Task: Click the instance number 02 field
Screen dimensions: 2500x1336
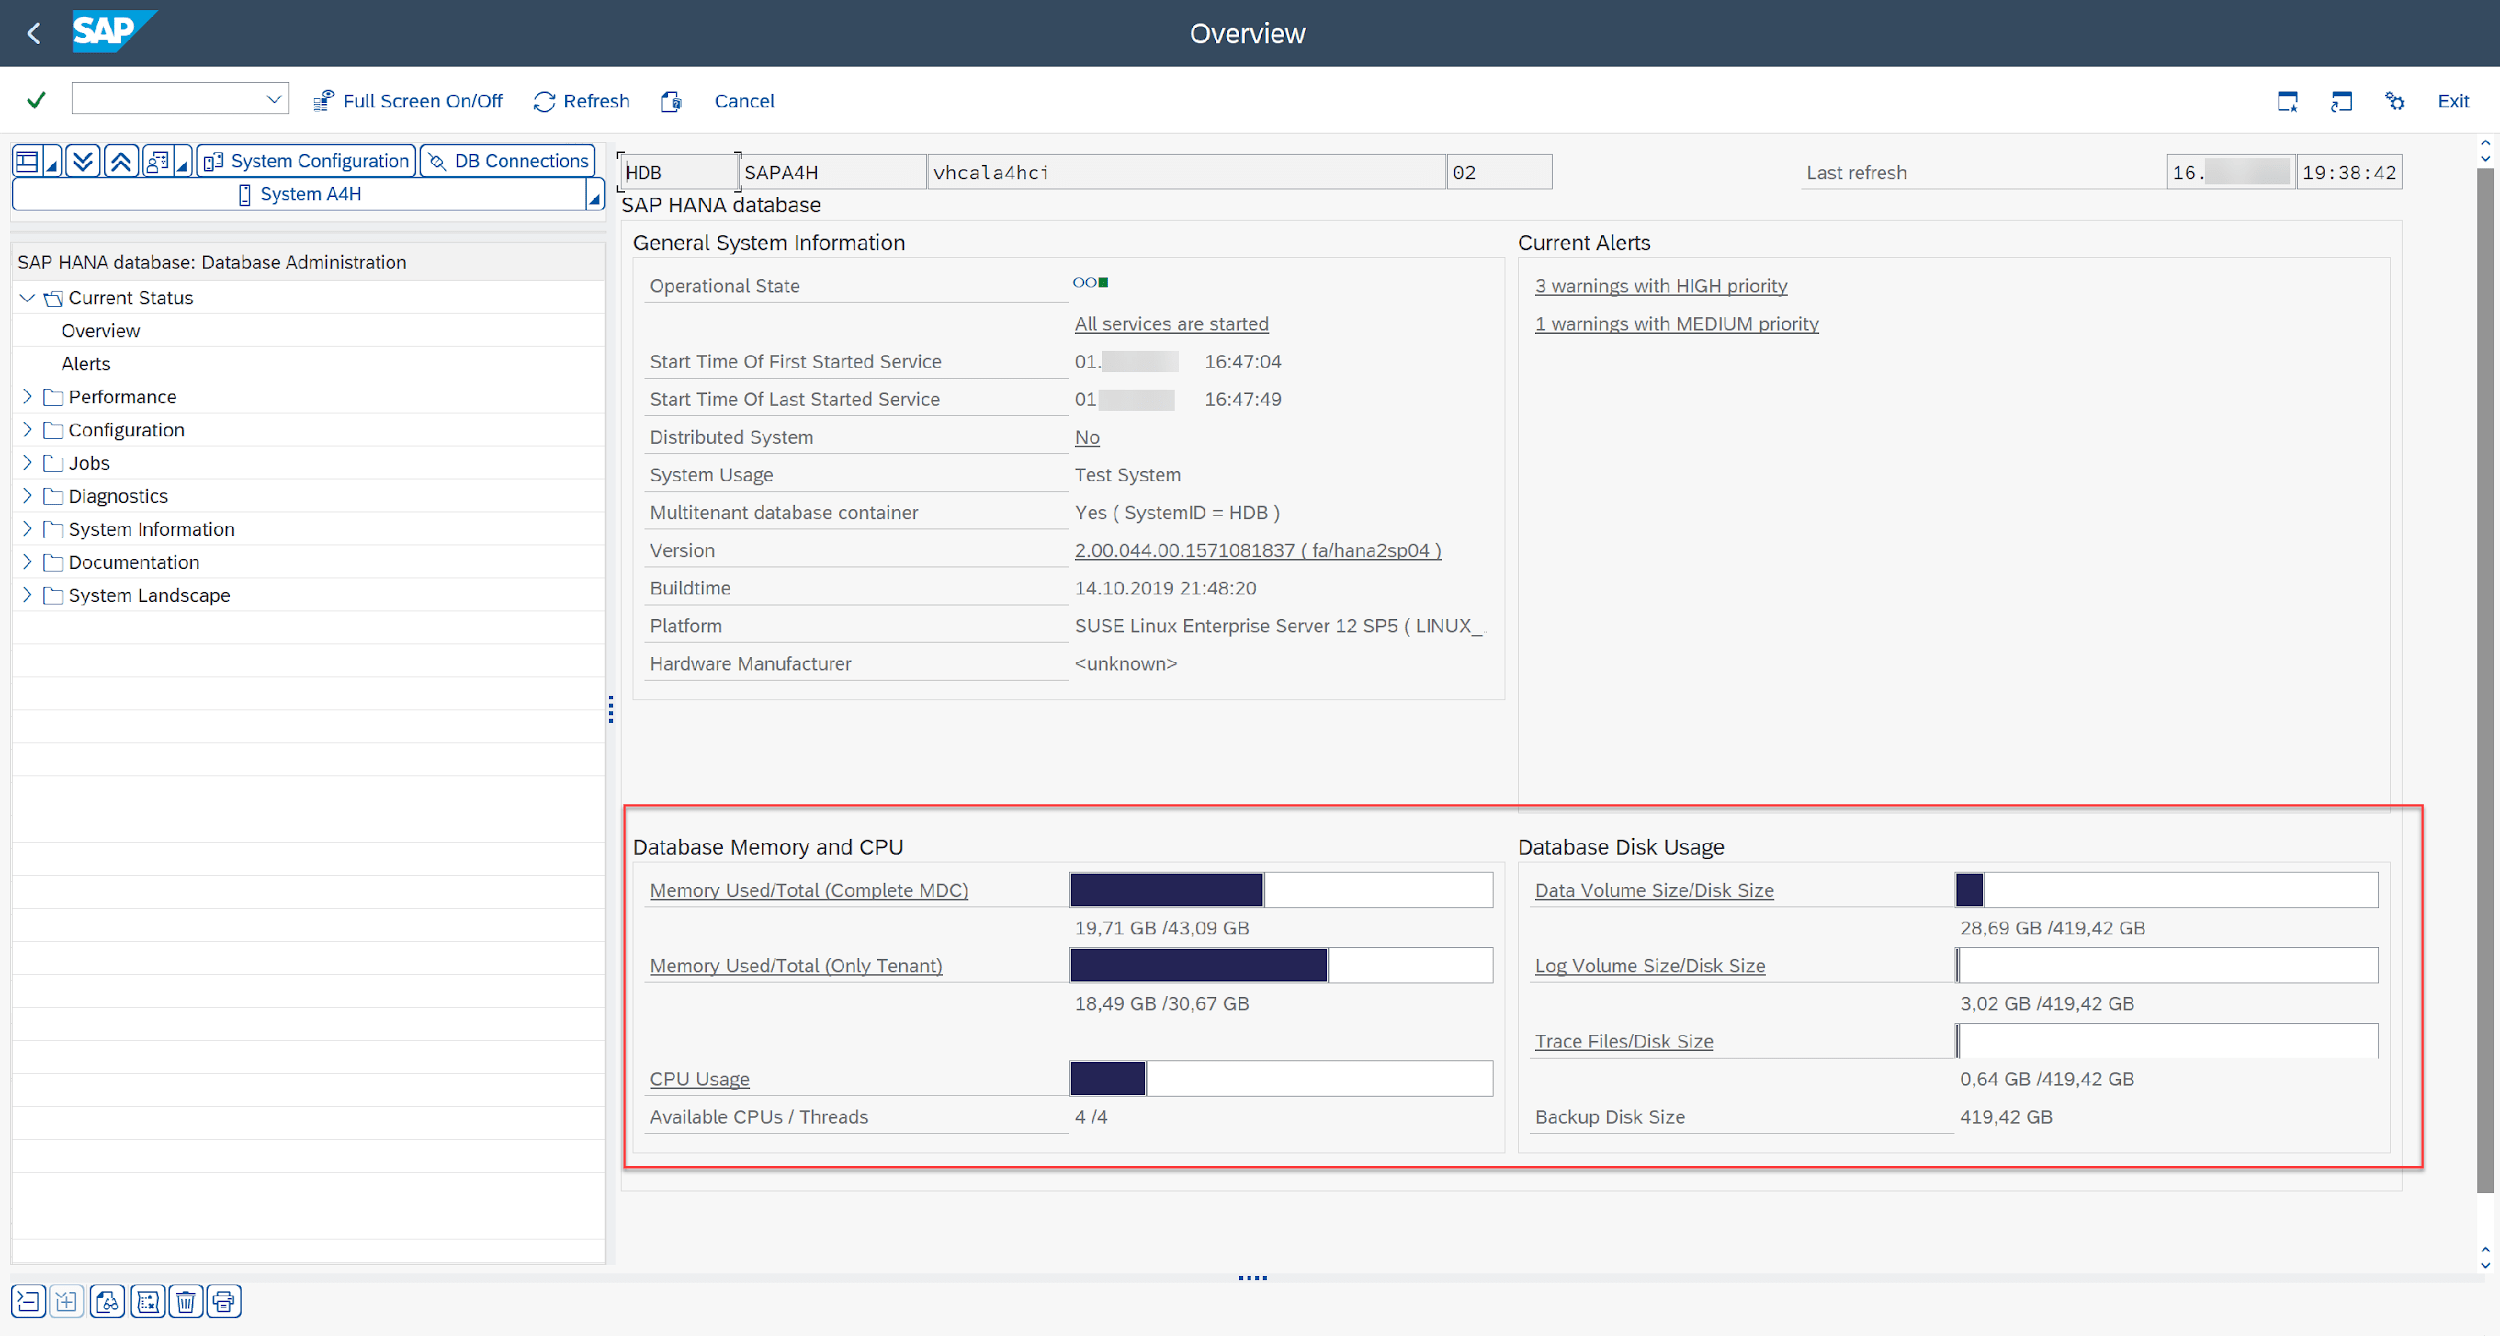Action: (x=1498, y=172)
